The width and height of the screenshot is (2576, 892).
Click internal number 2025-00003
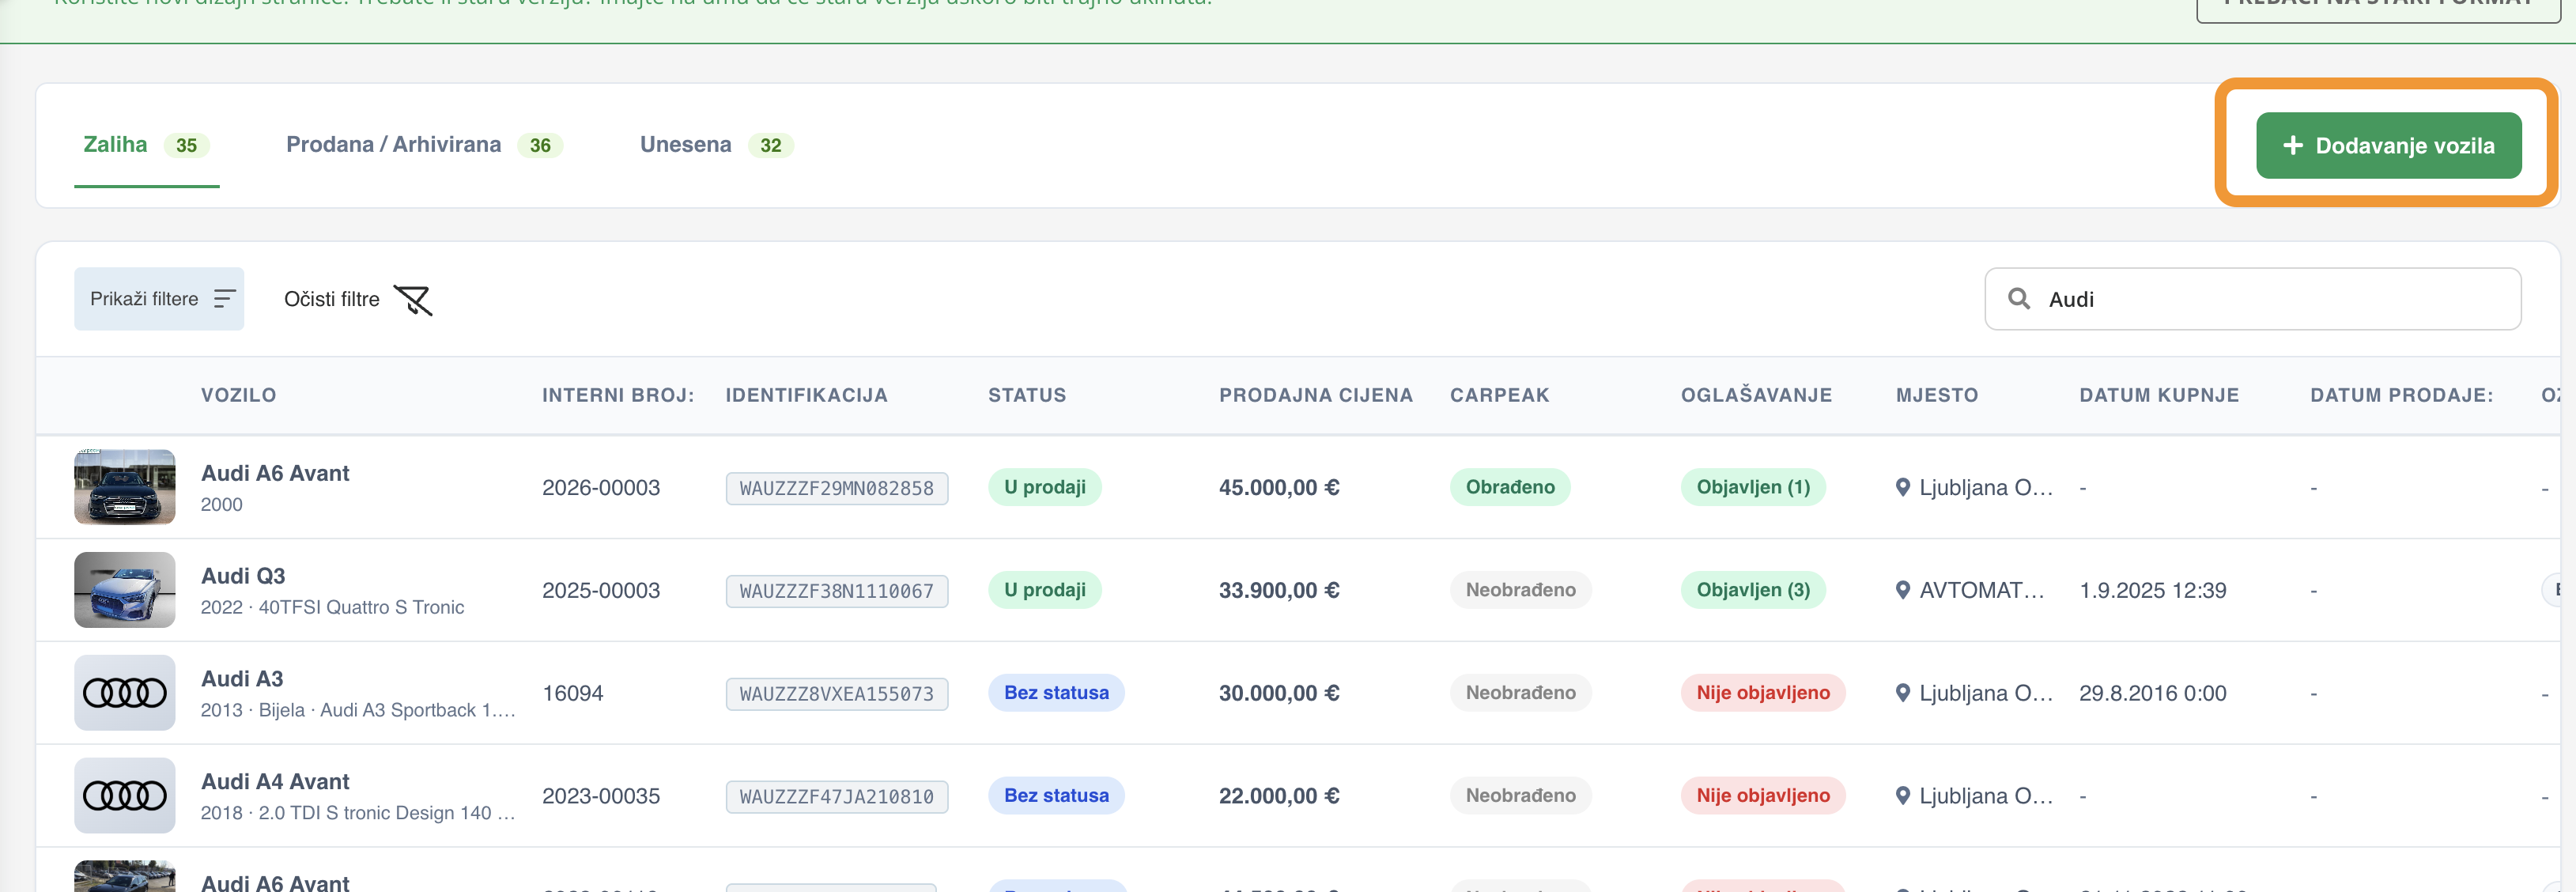[x=601, y=590]
